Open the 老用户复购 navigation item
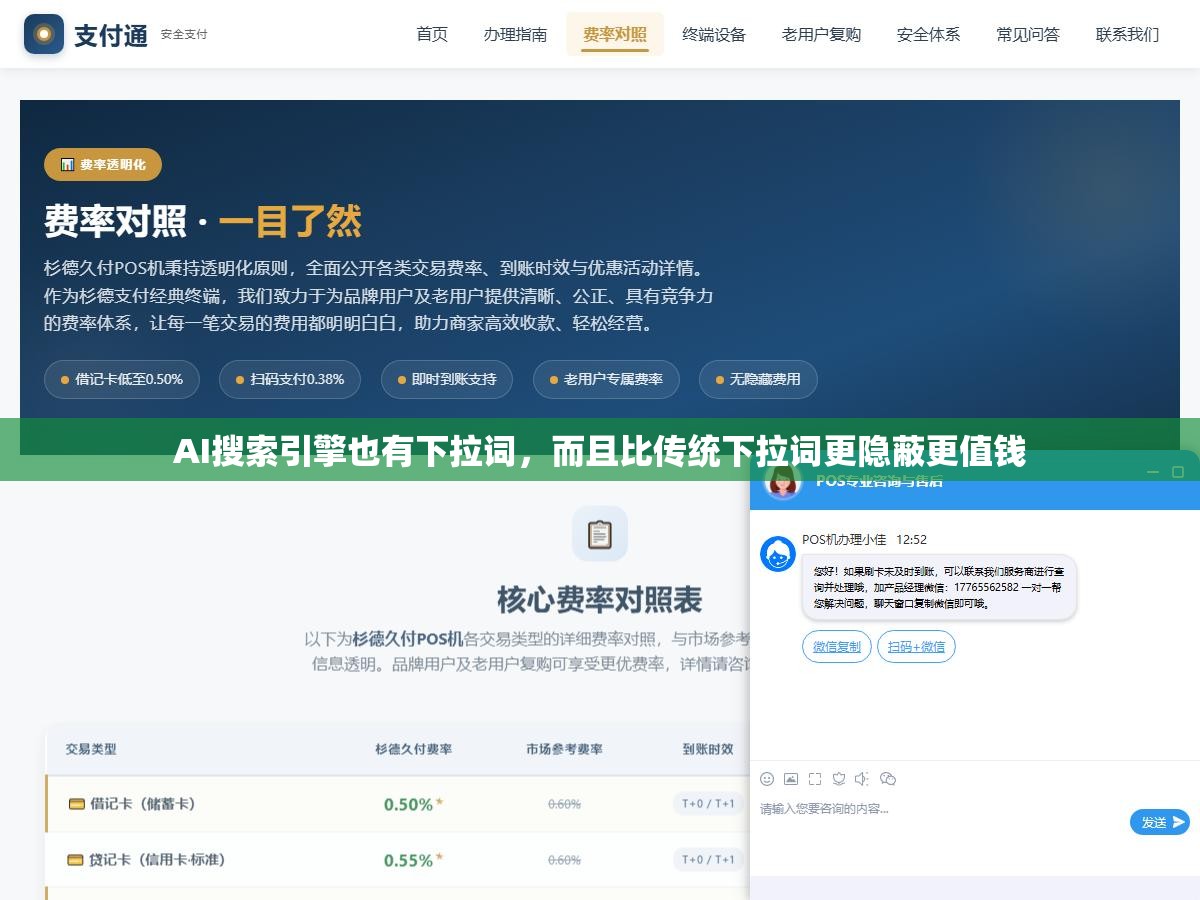1200x900 pixels. click(x=821, y=34)
